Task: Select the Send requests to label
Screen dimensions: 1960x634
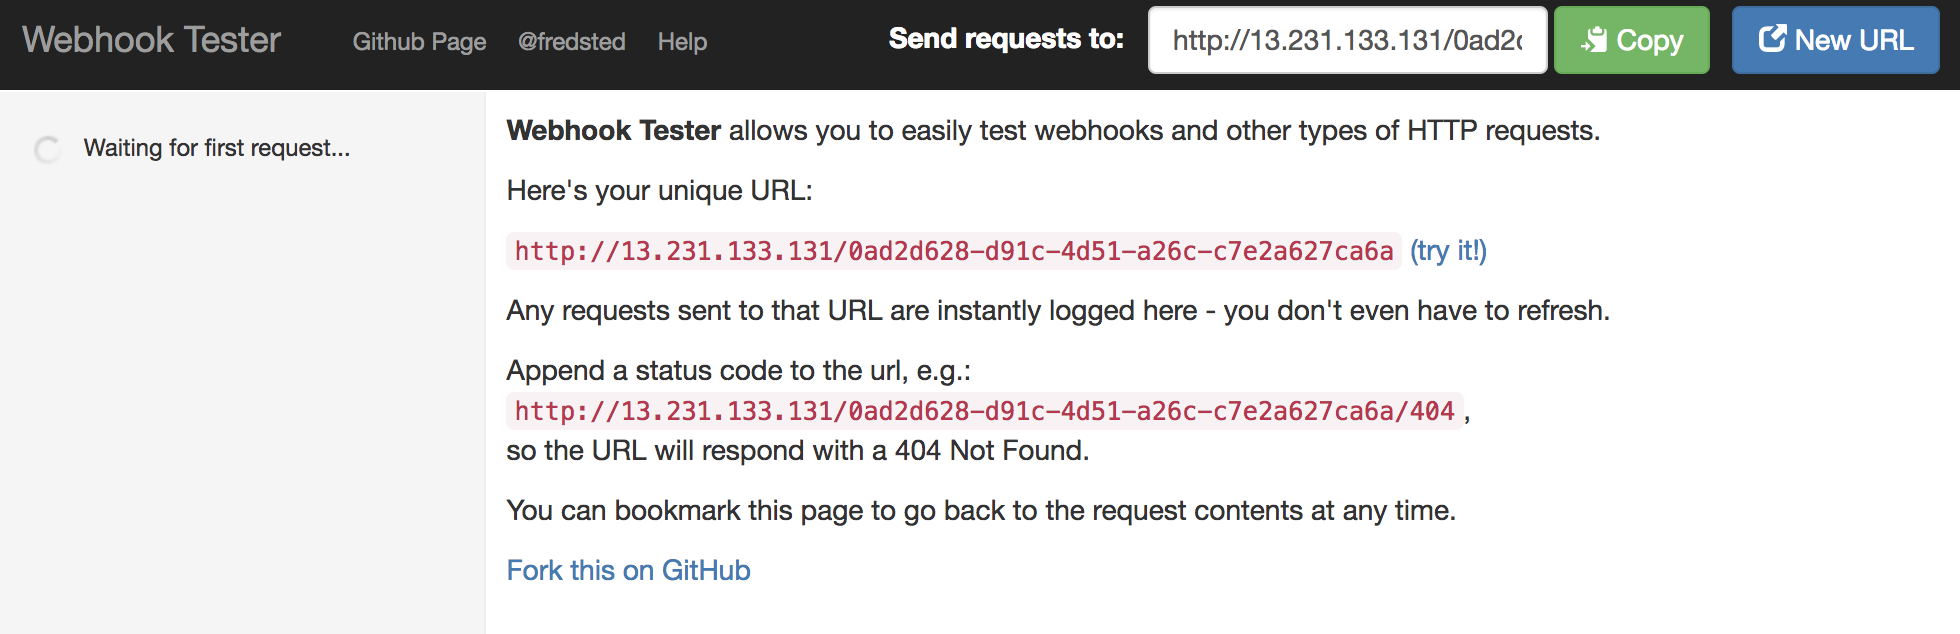Action: pos(1007,40)
